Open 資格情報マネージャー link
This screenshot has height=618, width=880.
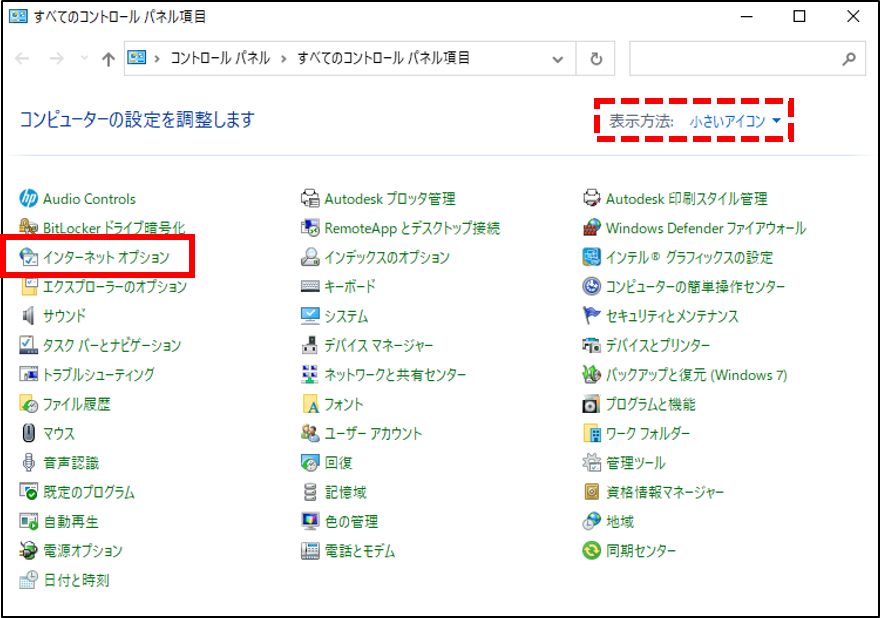point(665,492)
